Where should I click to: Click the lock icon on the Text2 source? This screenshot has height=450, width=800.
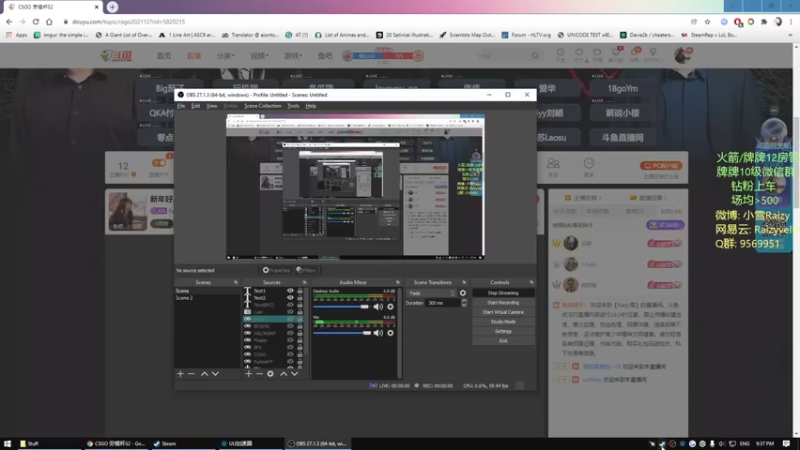coord(300,298)
